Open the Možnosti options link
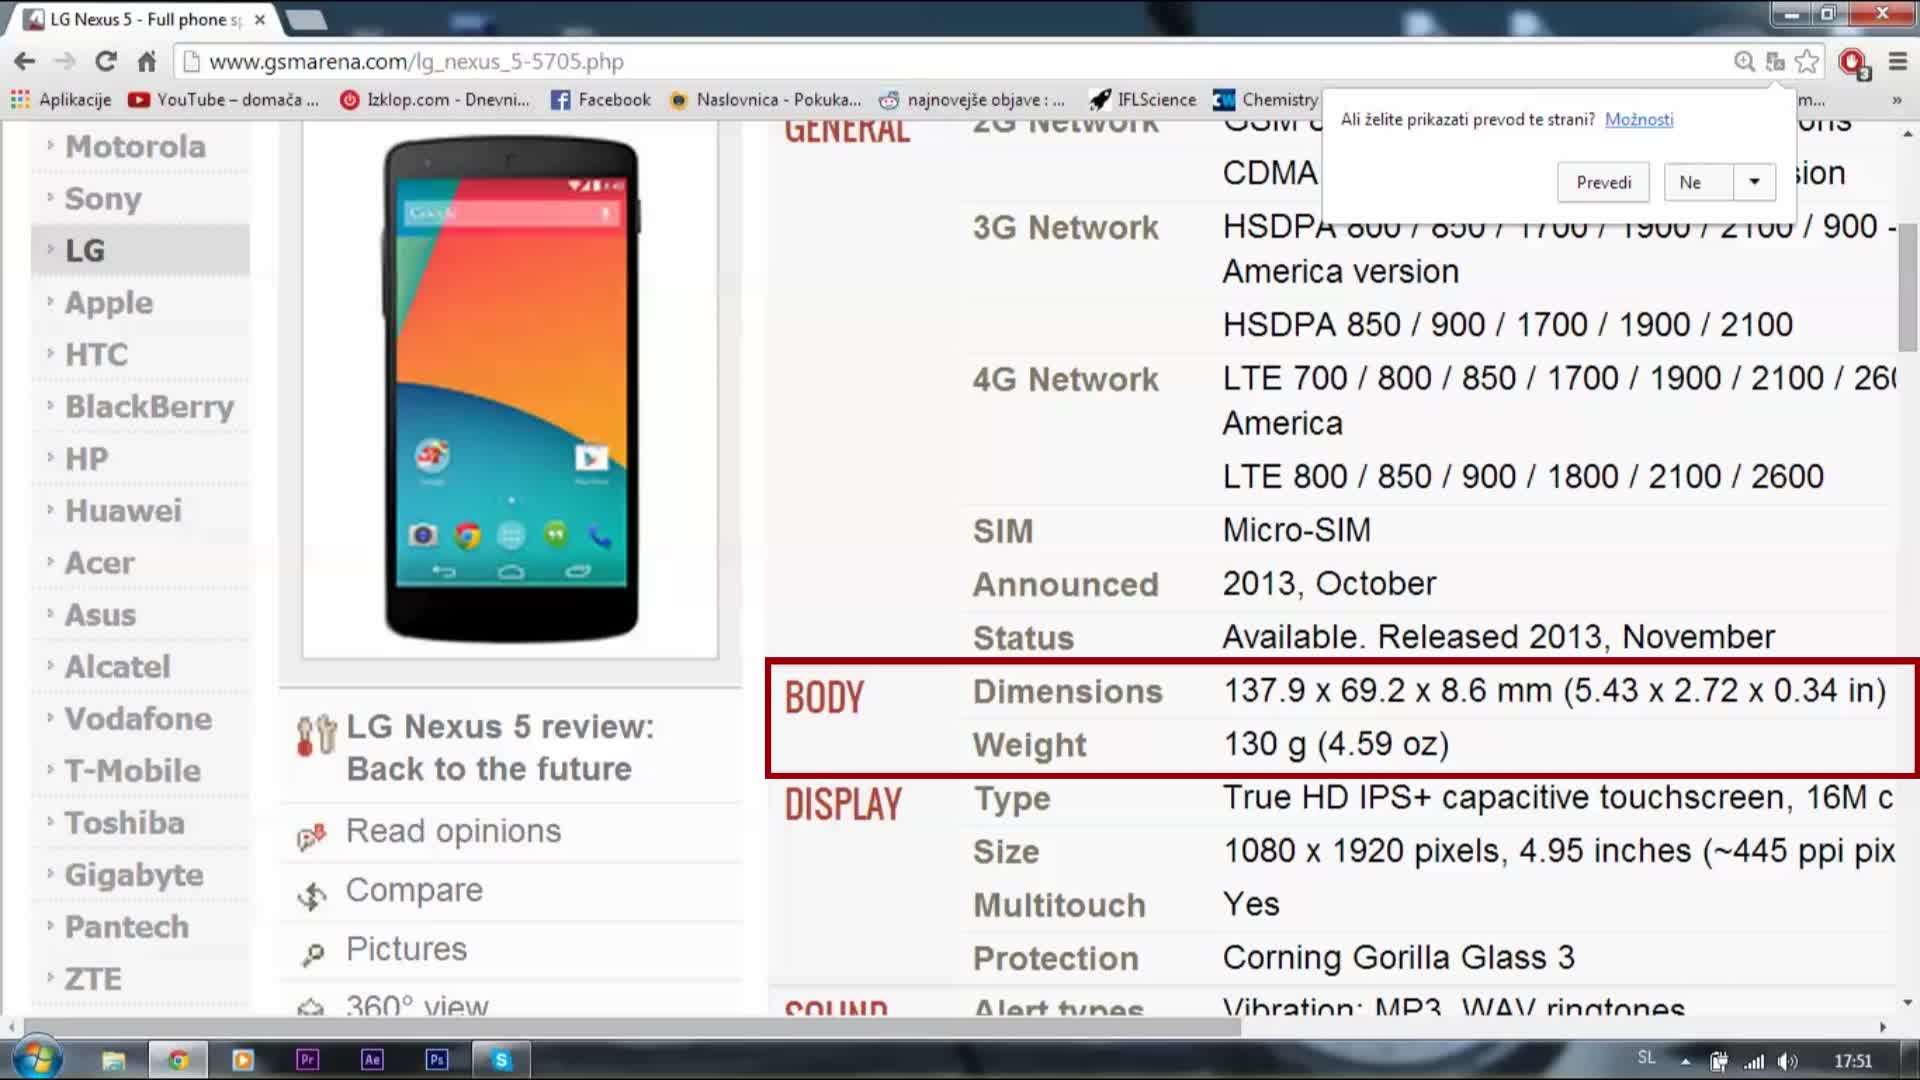 tap(1639, 119)
